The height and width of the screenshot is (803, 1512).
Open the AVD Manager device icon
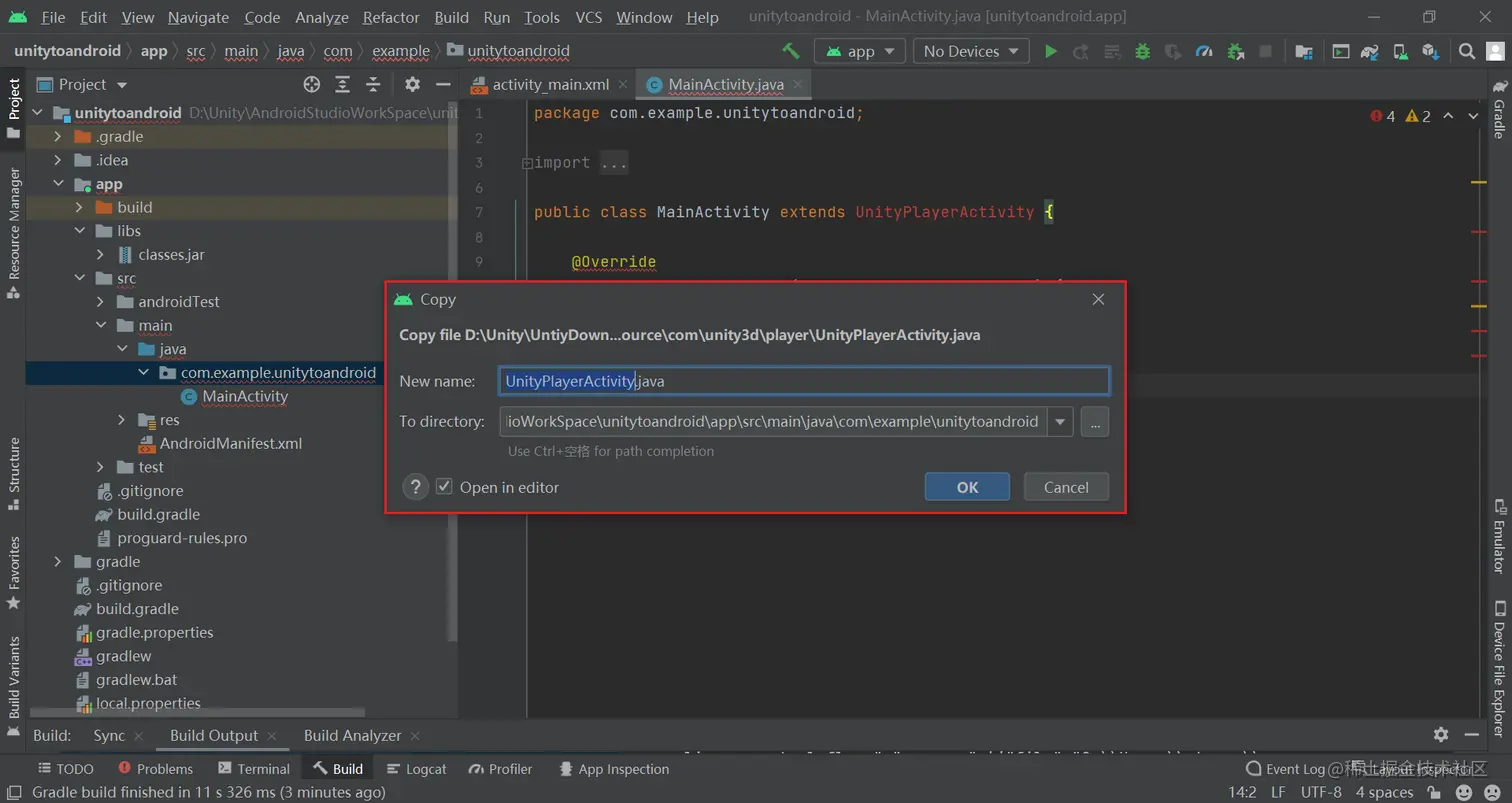pyautogui.click(x=1401, y=51)
